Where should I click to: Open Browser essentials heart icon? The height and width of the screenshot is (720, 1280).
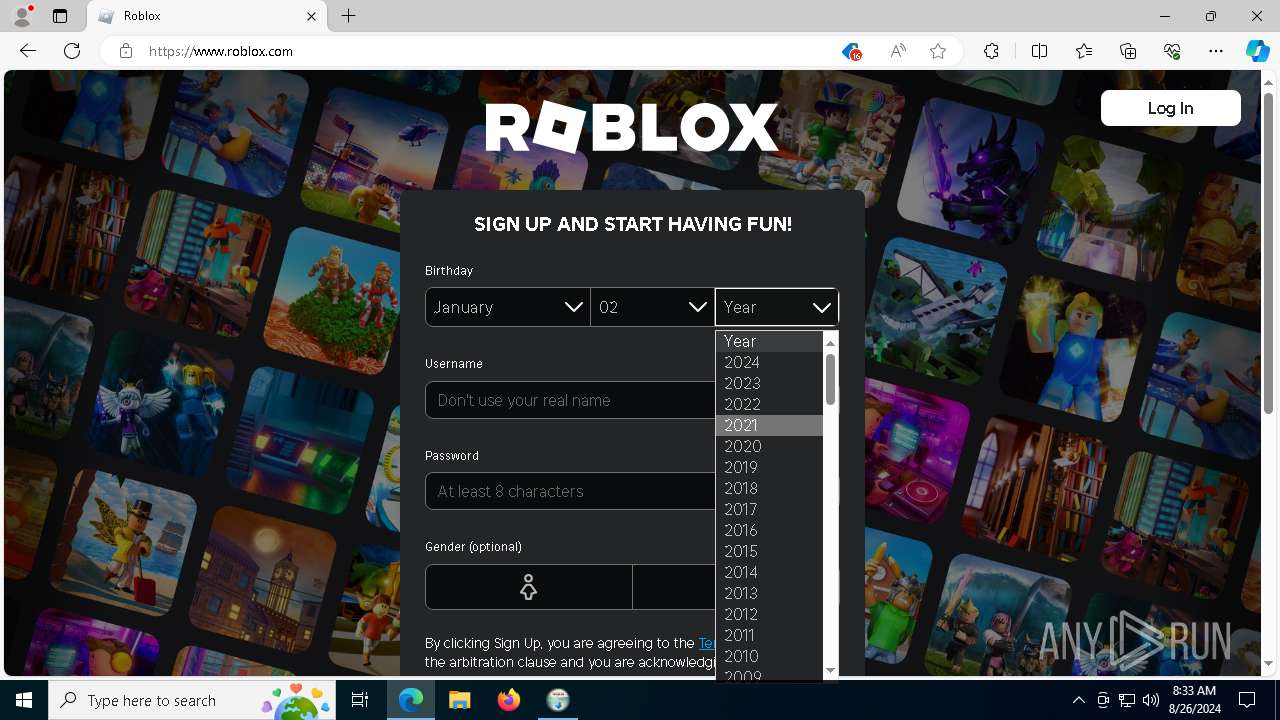(1172, 51)
